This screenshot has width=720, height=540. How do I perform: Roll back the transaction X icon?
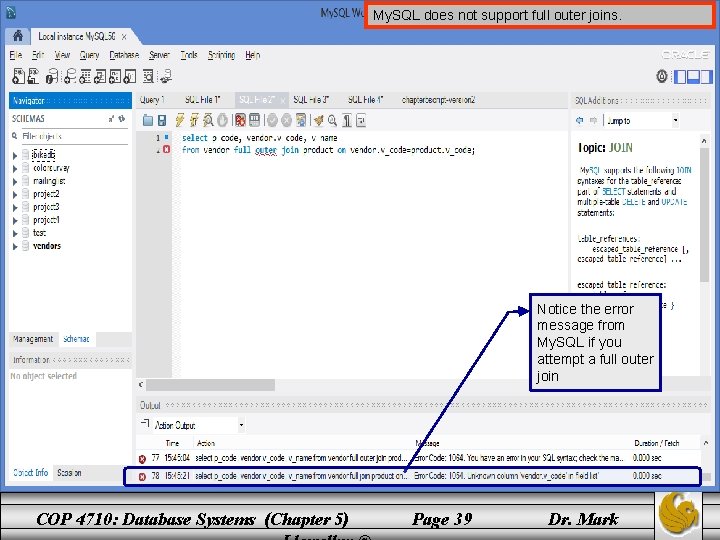click(287, 121)
